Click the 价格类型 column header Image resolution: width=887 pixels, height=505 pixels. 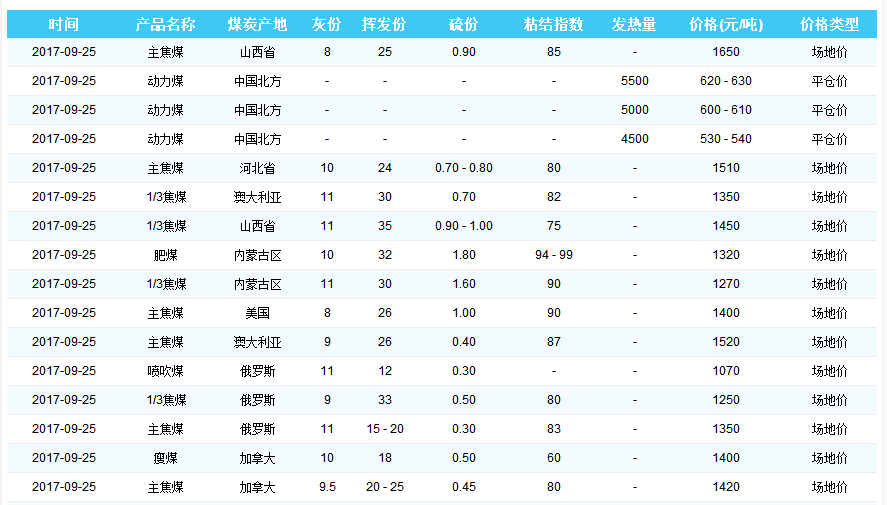(829, 24)
